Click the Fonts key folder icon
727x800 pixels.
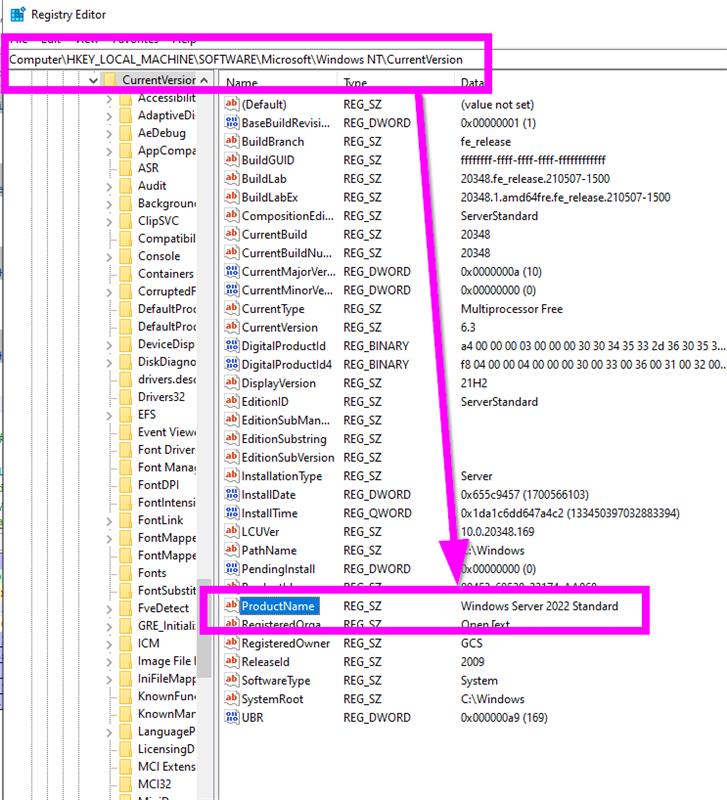(125, 573)
